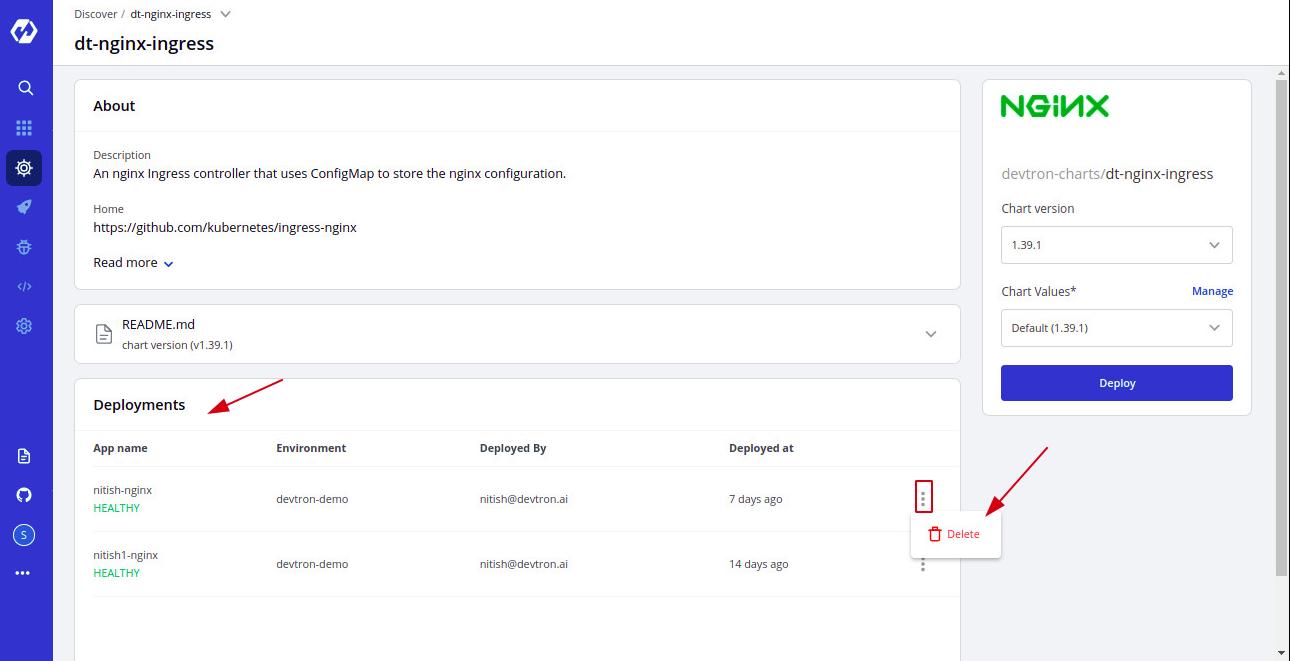Open the documentation file icon
1290x661 pixels.
click(x=24, y=456)
